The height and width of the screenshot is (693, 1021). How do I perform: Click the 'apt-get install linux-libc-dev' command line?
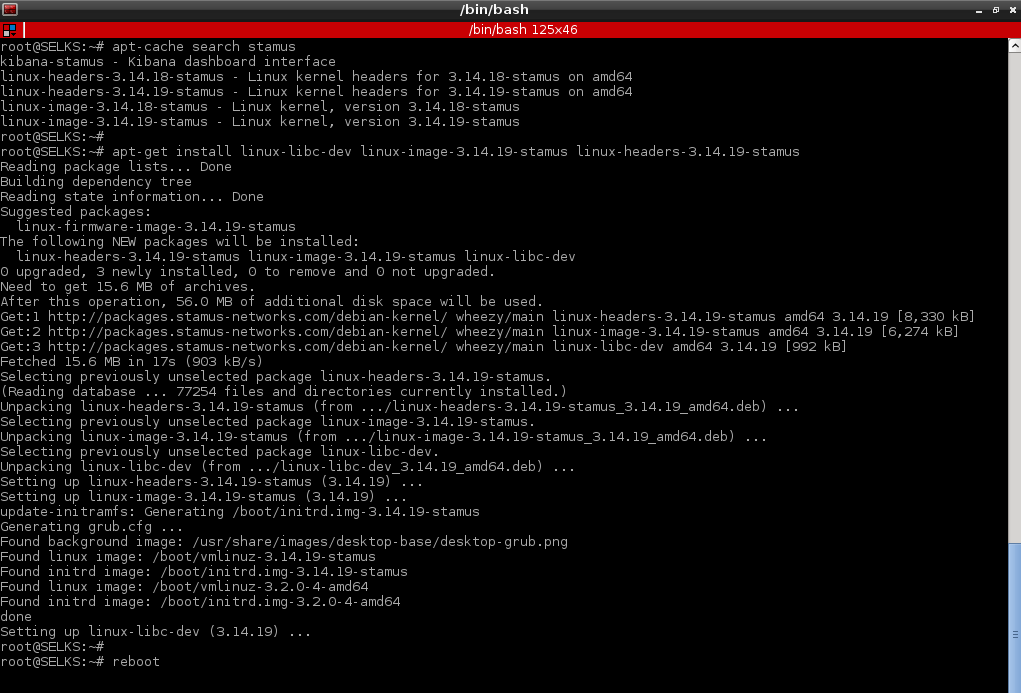pos(400,152)
